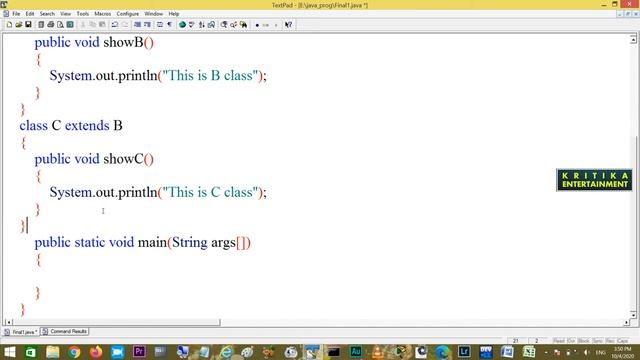Click the context Help arrow icon
640x360 pixels.
tap(288, 25)
